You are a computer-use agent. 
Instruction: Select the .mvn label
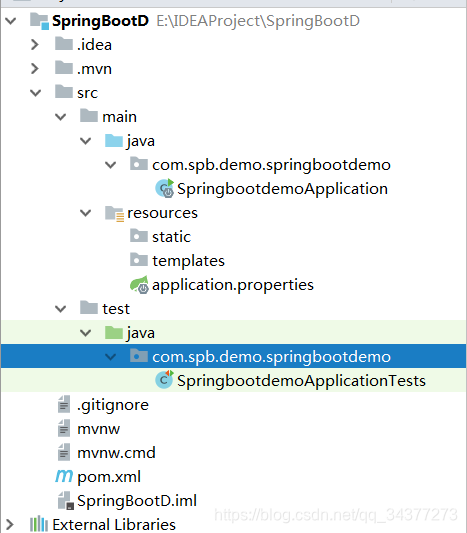click(x=94, y=69)
